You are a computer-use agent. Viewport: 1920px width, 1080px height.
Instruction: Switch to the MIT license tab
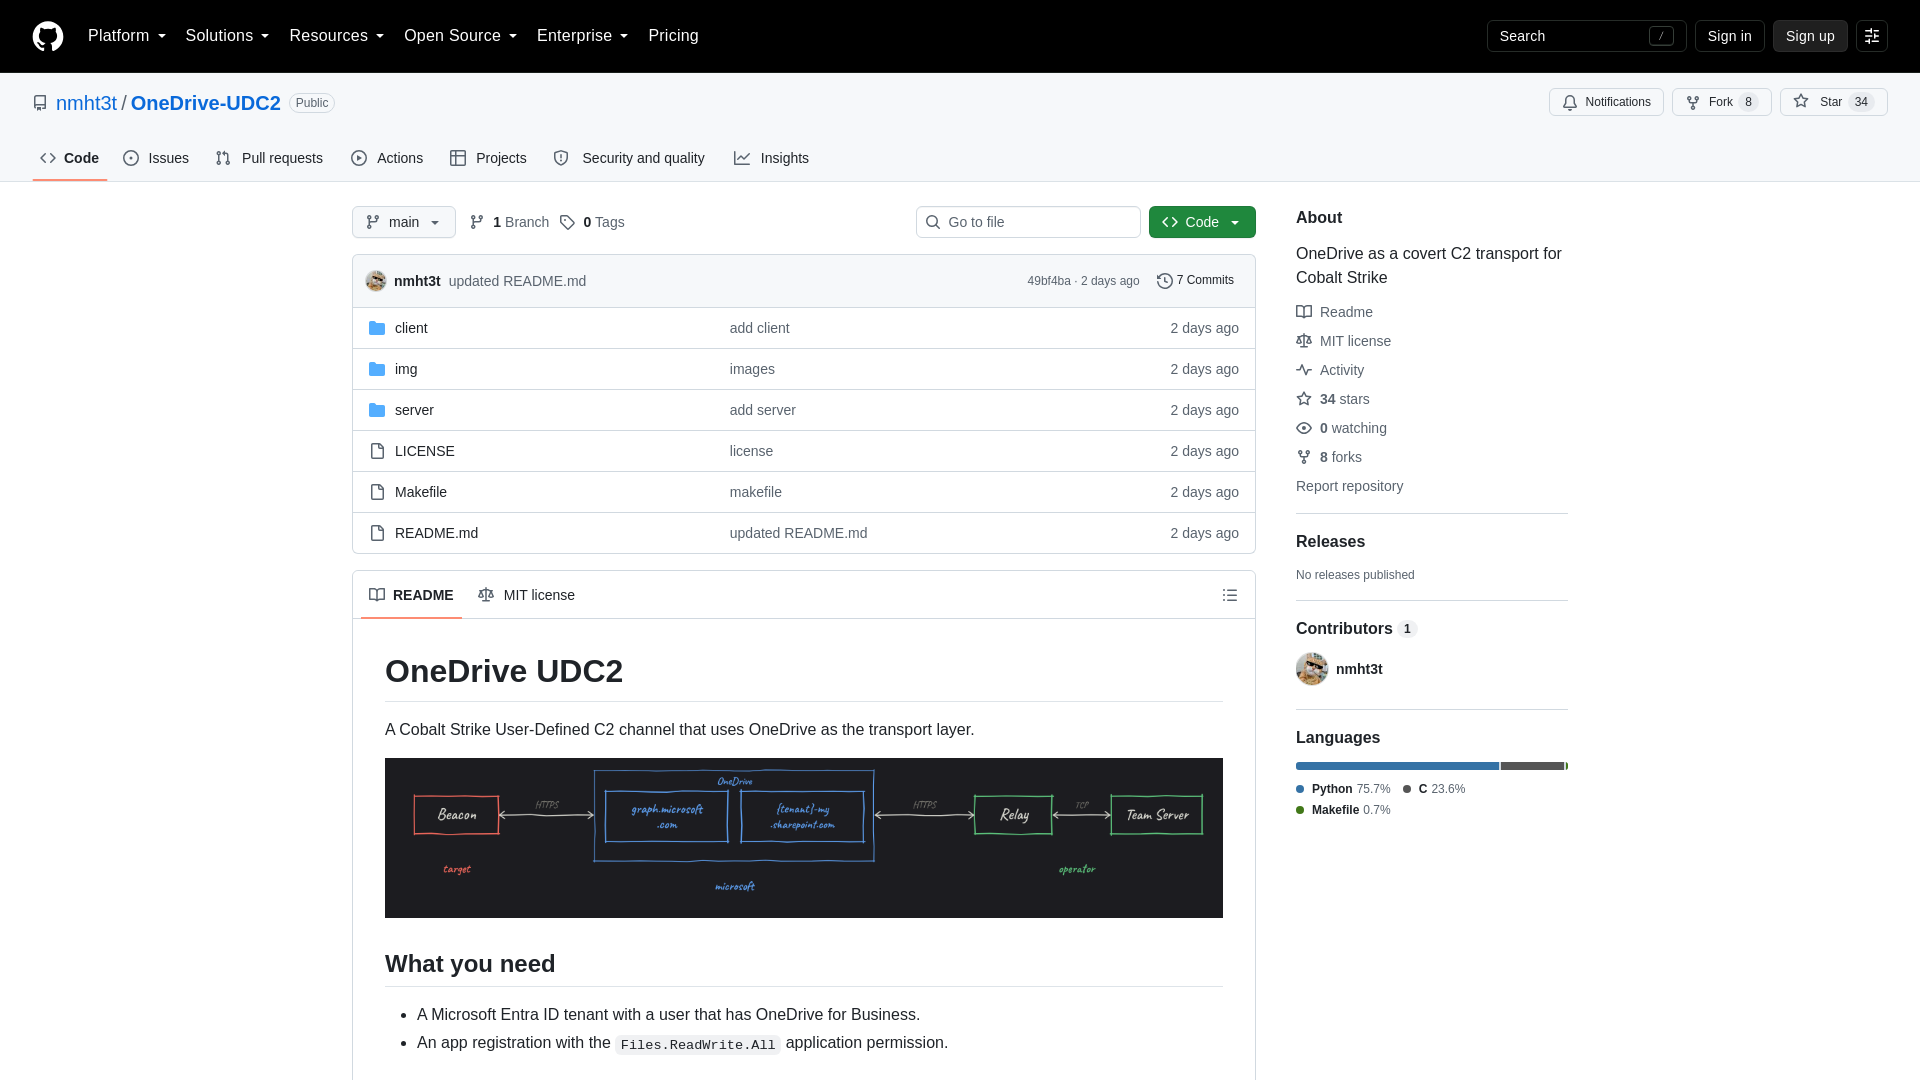[526, 595]
